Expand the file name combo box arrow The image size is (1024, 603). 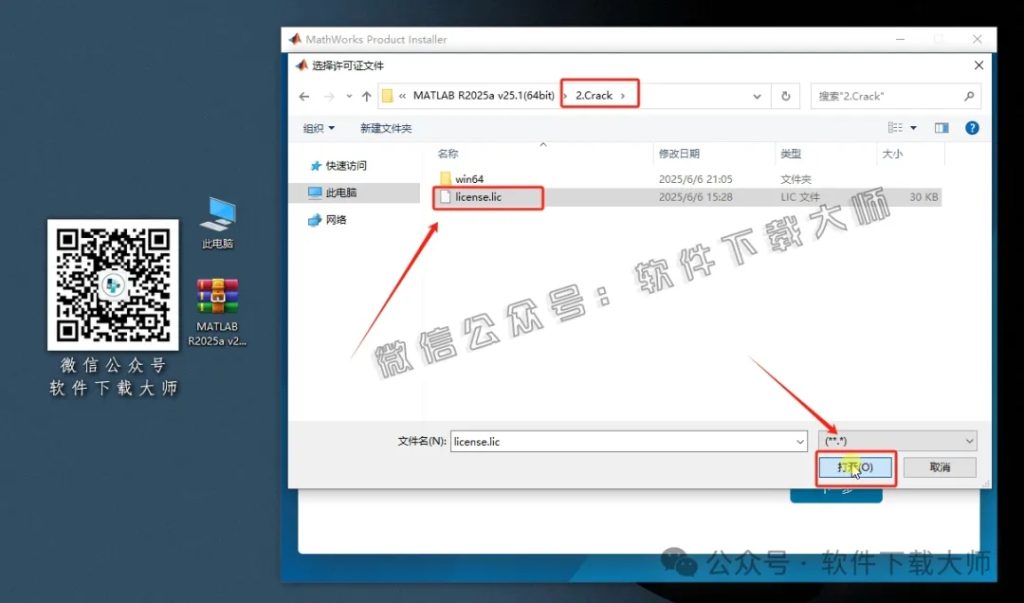coord(798,440)
